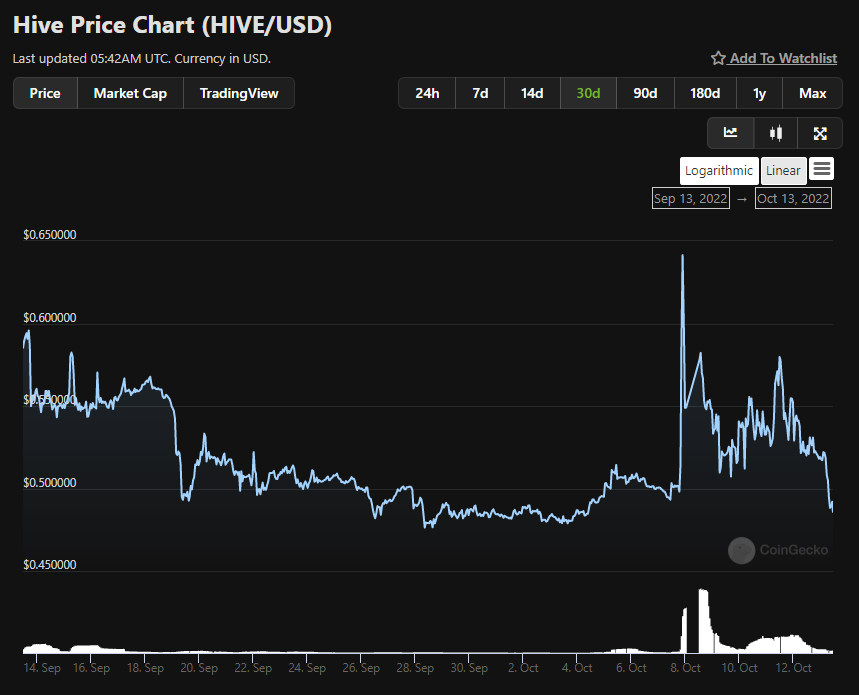Click the 2. Oct date label
The image size is (859, 695).
click(x=523, y=668)
